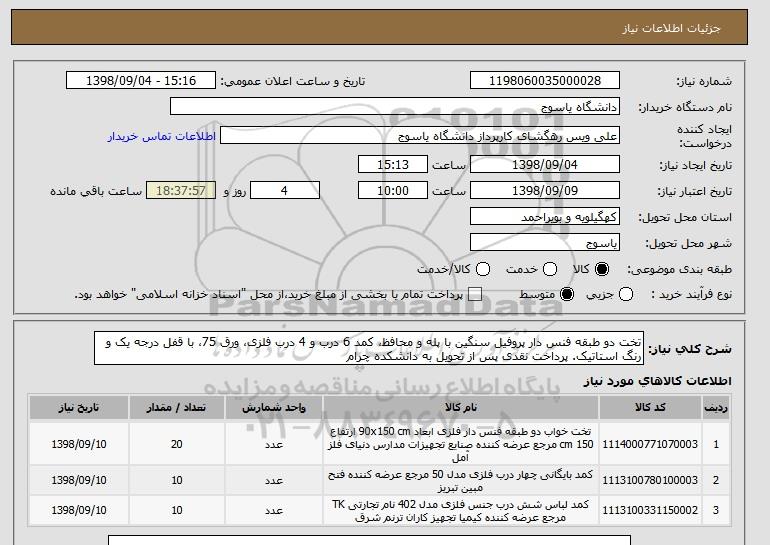The height and width of the screenshot is (545, 770).
Task: Click the remaining days field showing 4
Action: pos(285,191)
